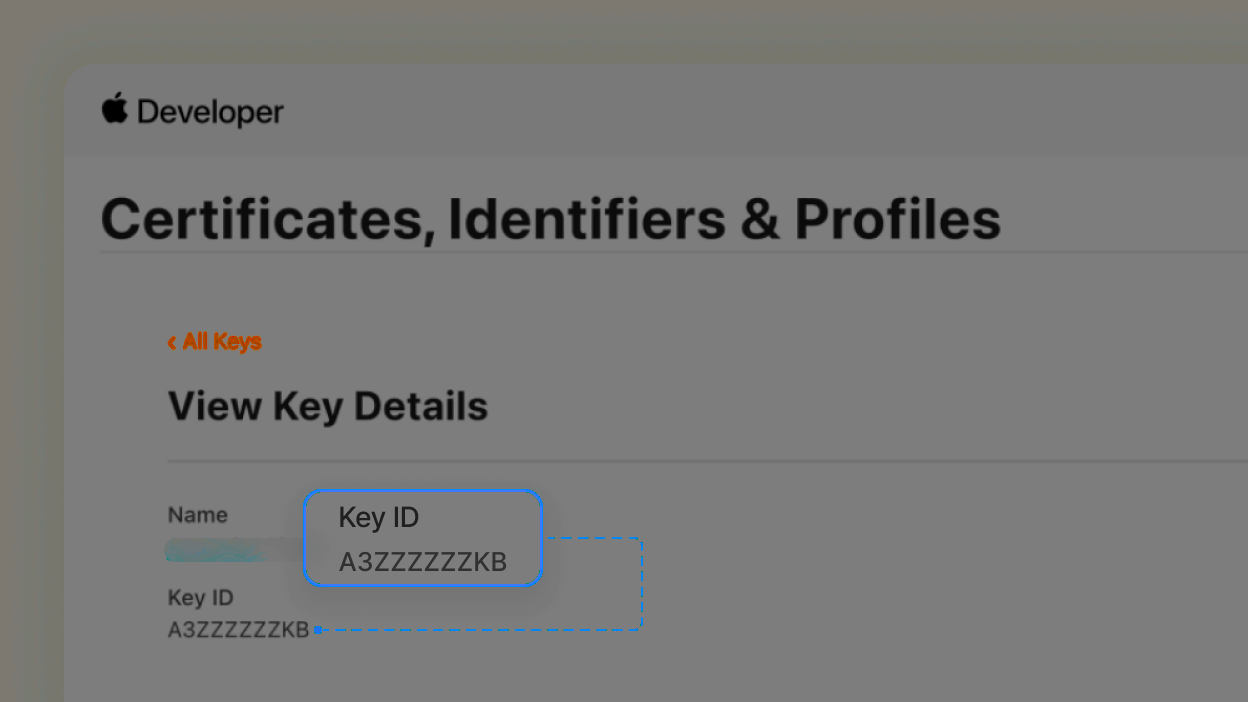Click the chevron arrow in the orange link

171,341
